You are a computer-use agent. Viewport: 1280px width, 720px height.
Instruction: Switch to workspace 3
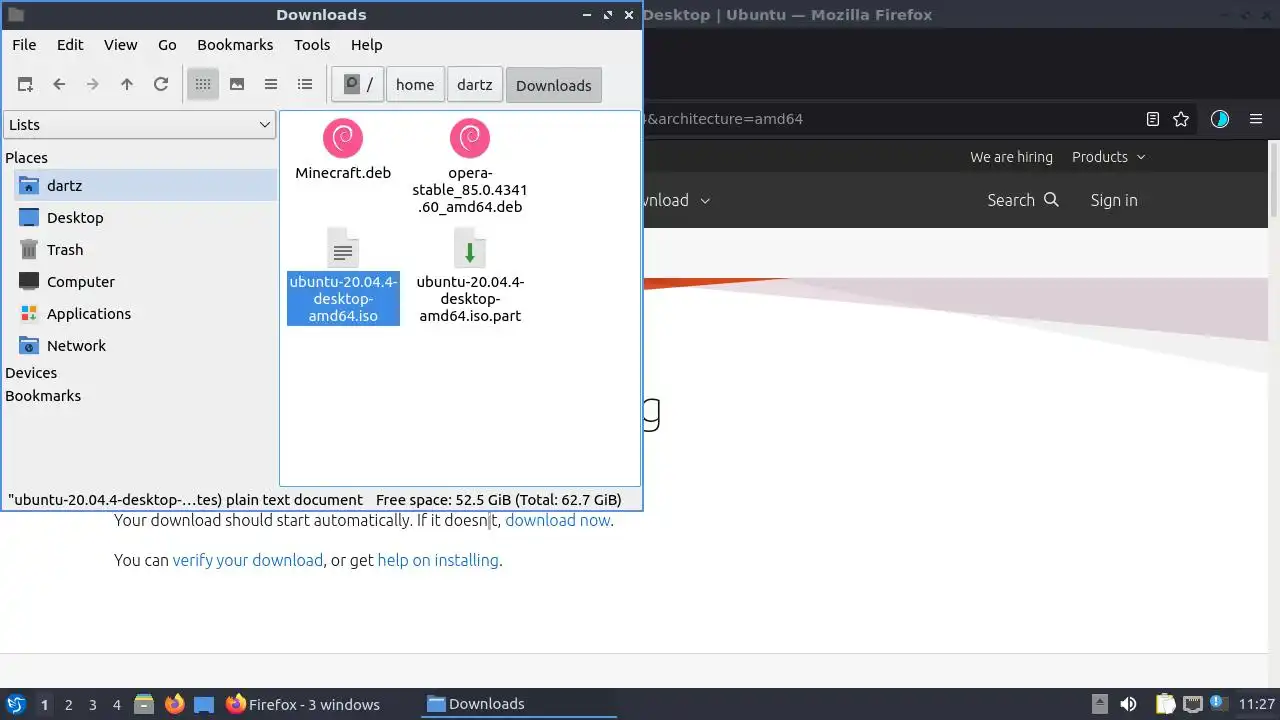[92, 705]
